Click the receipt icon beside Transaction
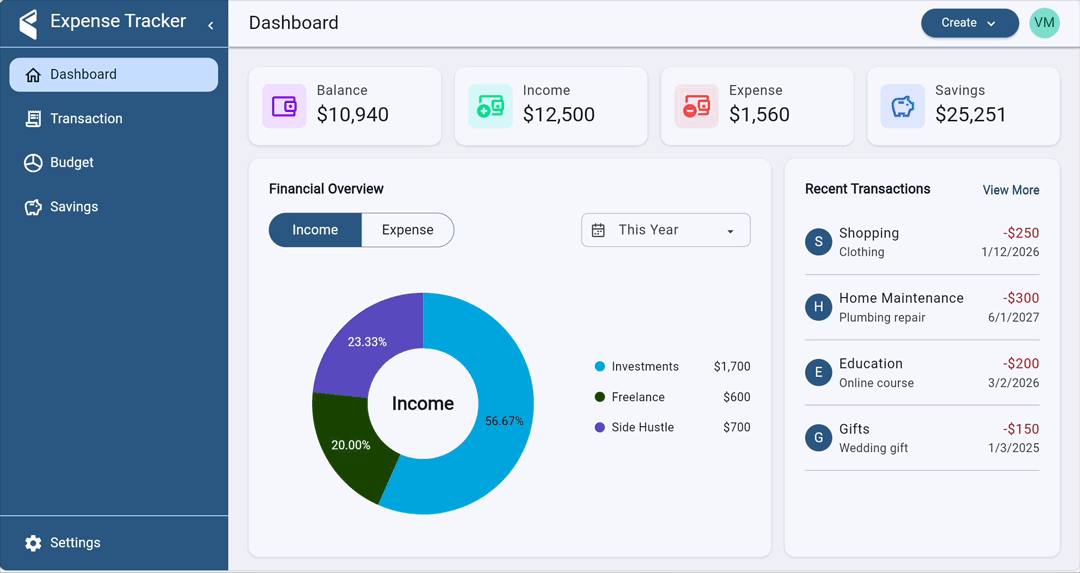The image size is (1080, 573). [x=33, y=119]
